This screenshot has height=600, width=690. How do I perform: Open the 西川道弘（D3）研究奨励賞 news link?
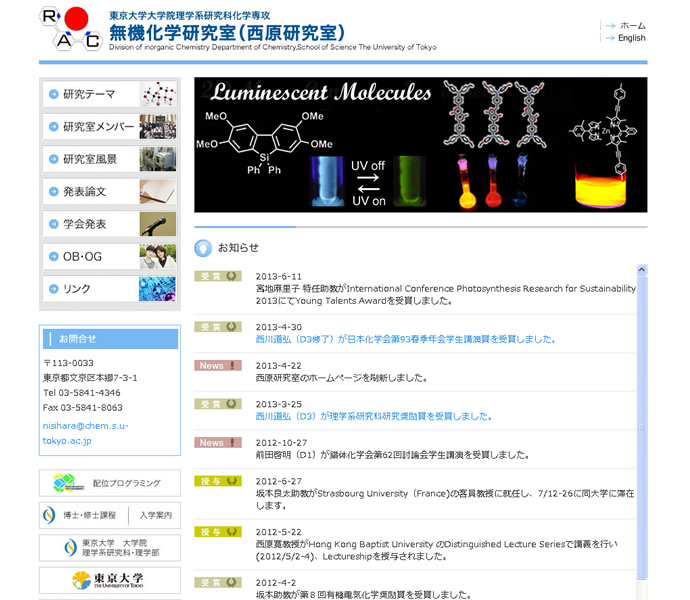[374, 416]
